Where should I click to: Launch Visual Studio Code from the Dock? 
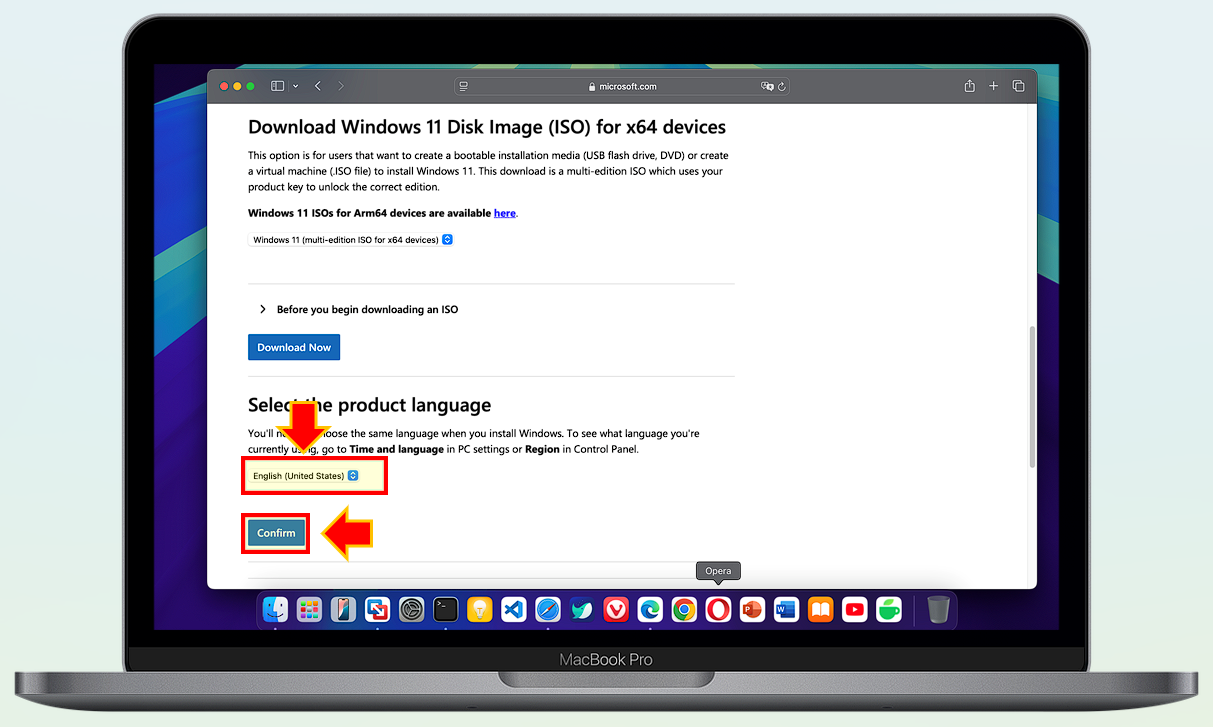pyautogui.click(x=513, y=609)
